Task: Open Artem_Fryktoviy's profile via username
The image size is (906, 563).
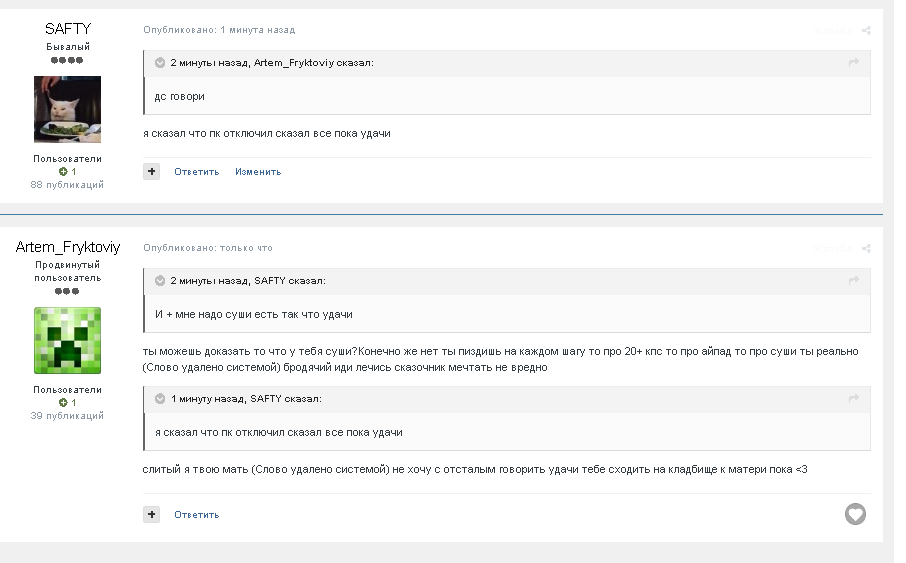Action: (x=68, y=247)
